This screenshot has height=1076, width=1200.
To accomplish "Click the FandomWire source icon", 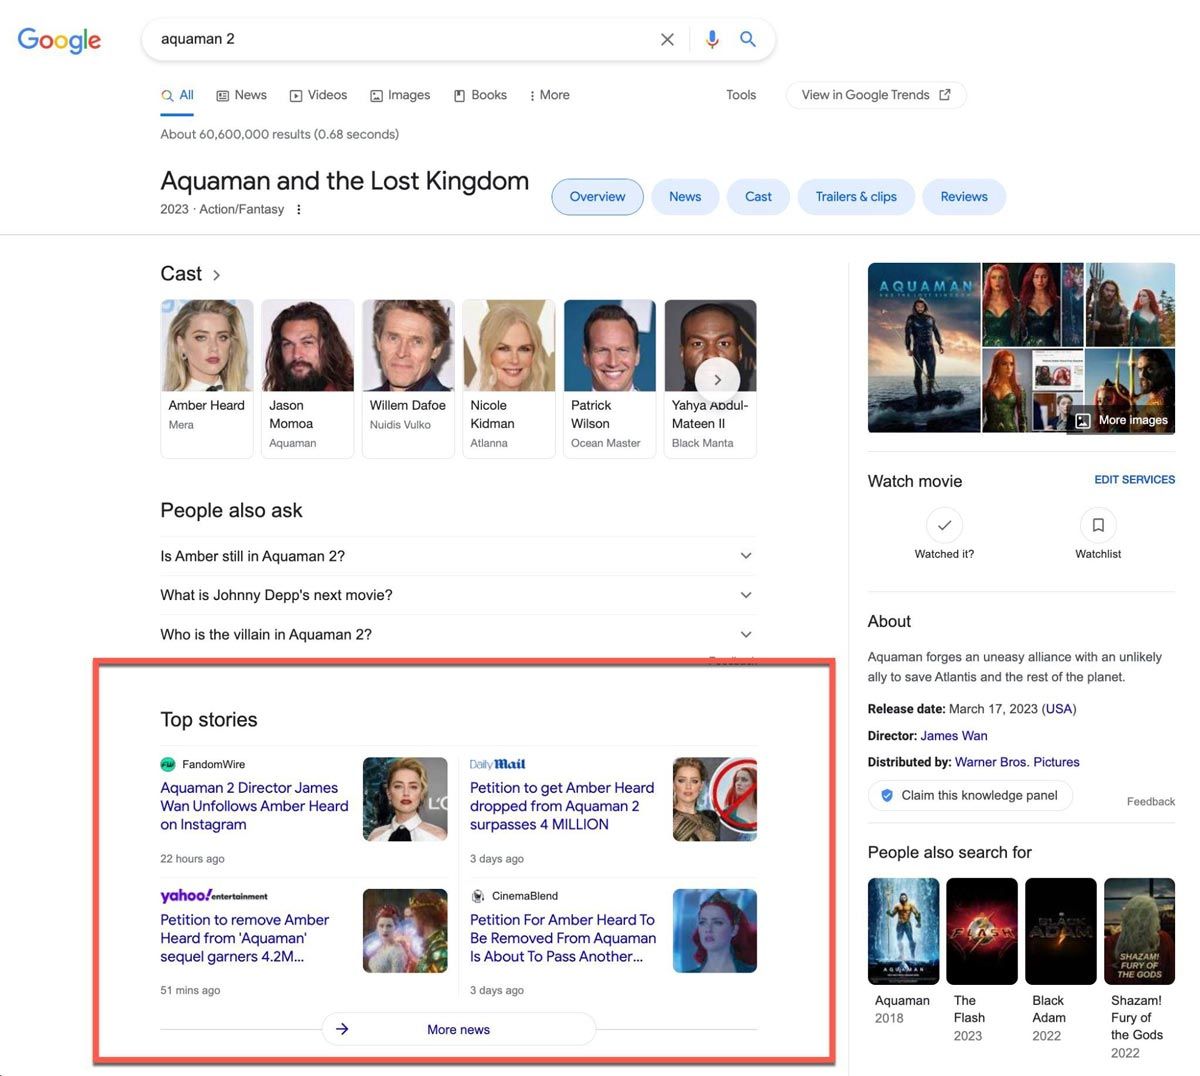I will tap(168, 764).
